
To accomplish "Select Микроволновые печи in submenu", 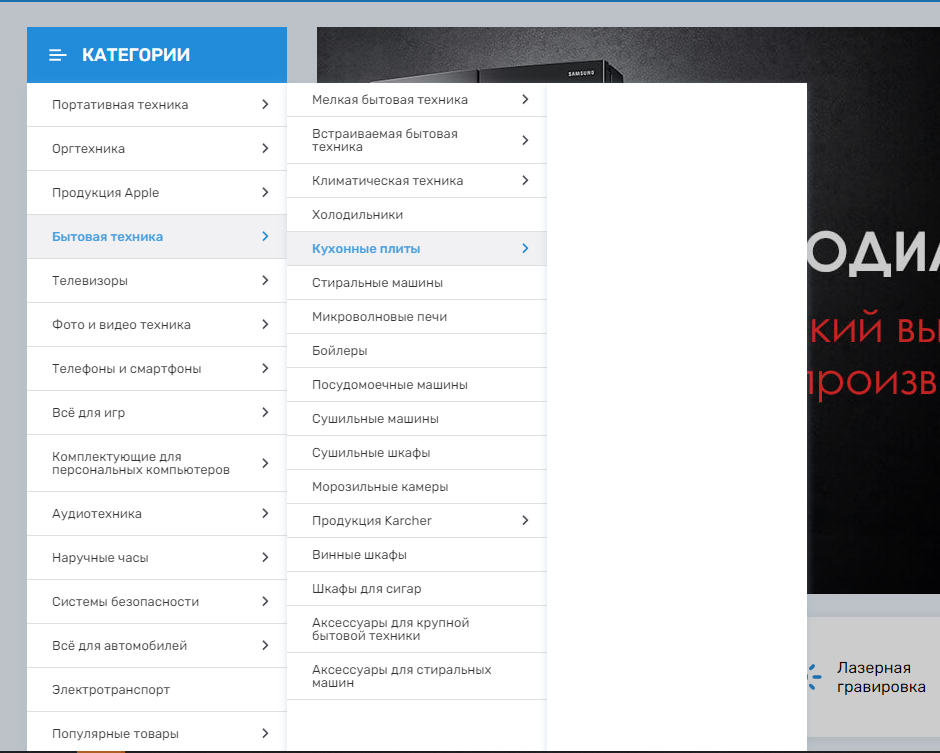I will tap(379, 317).
